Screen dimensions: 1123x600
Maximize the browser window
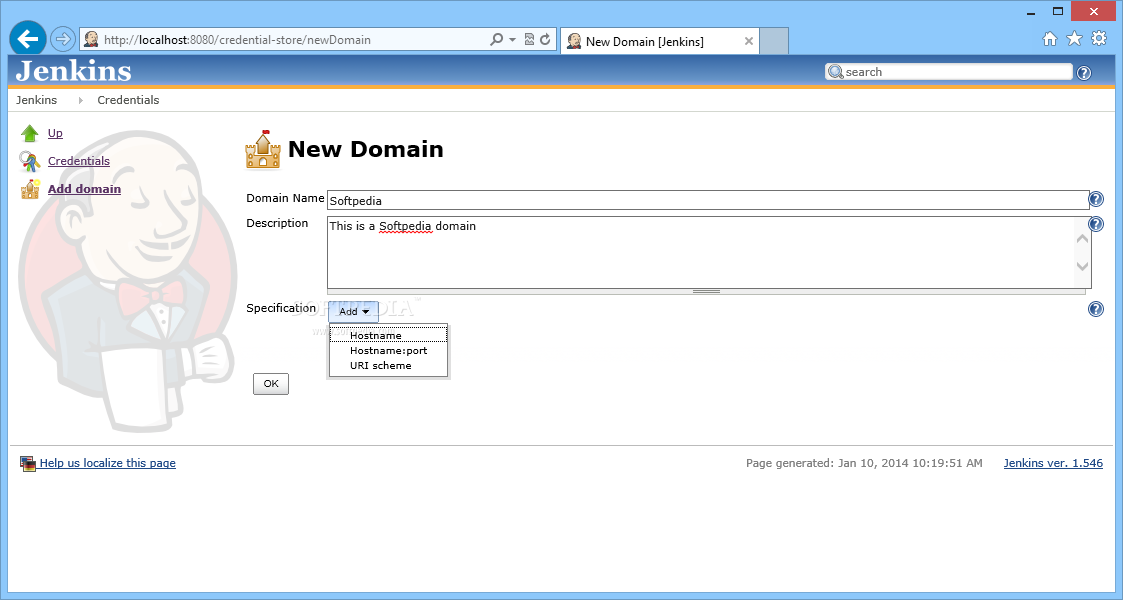click(1058, 11)
